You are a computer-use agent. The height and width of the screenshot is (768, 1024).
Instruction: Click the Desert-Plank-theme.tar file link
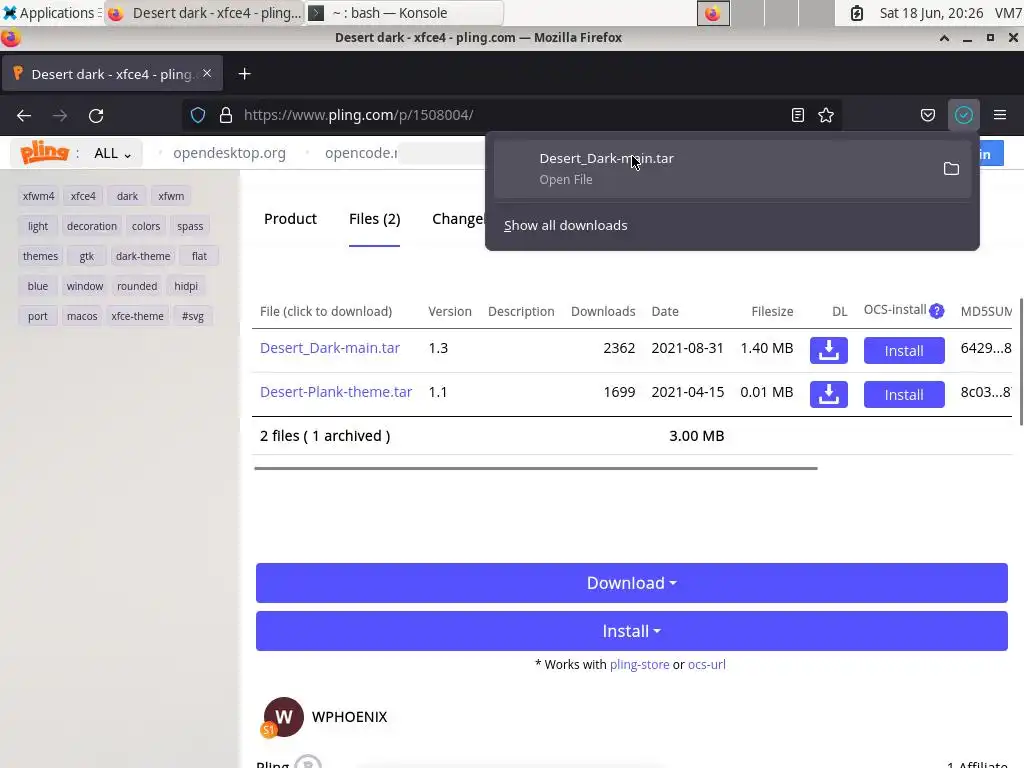[336, 392]
